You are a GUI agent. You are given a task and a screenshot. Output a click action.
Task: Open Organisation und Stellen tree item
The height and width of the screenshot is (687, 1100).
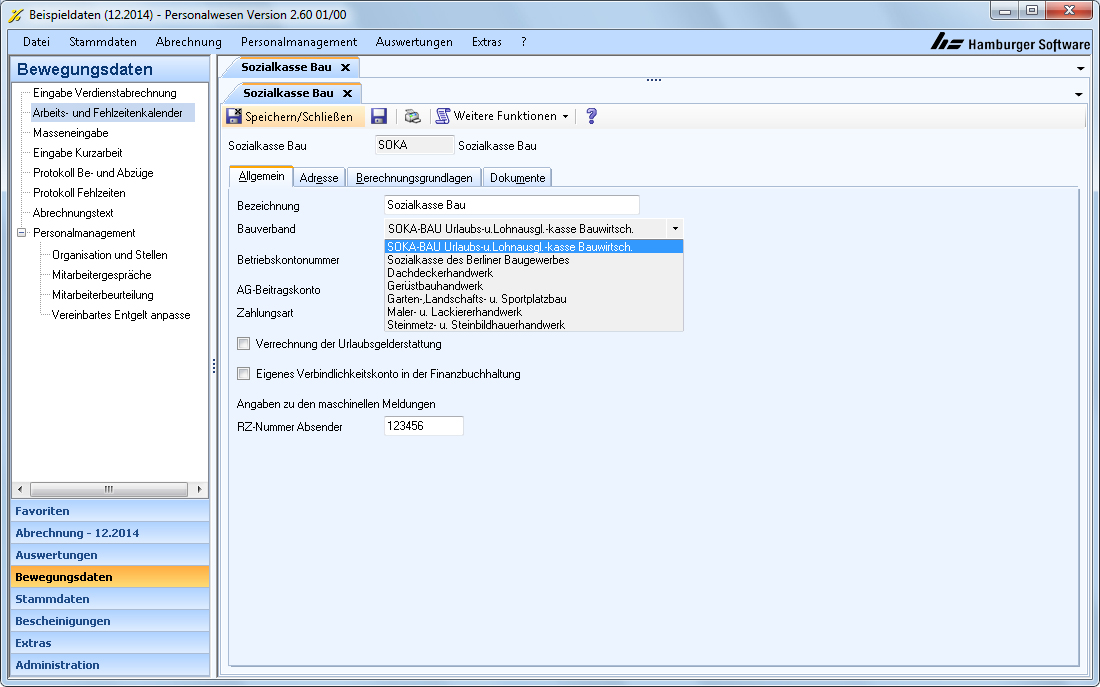pos(109,255)
